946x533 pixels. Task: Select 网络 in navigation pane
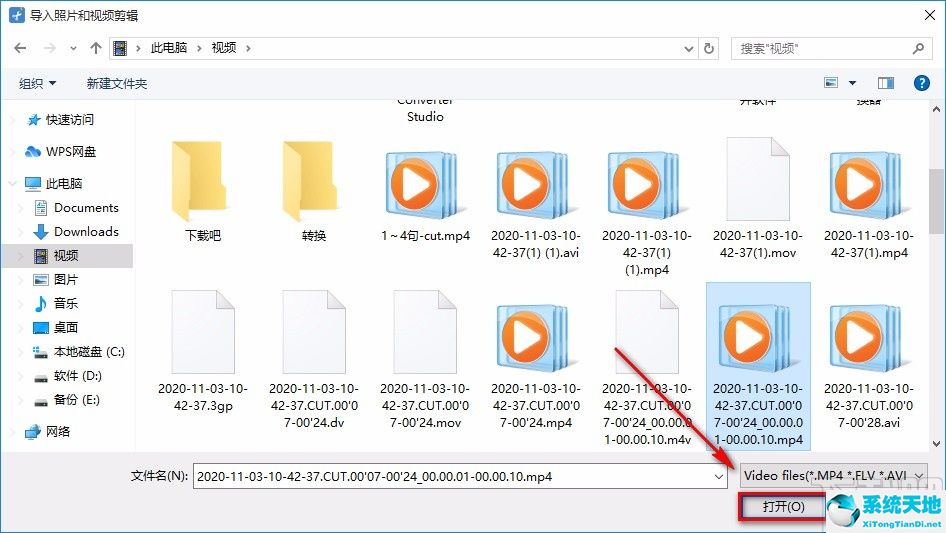click(48, 432)
